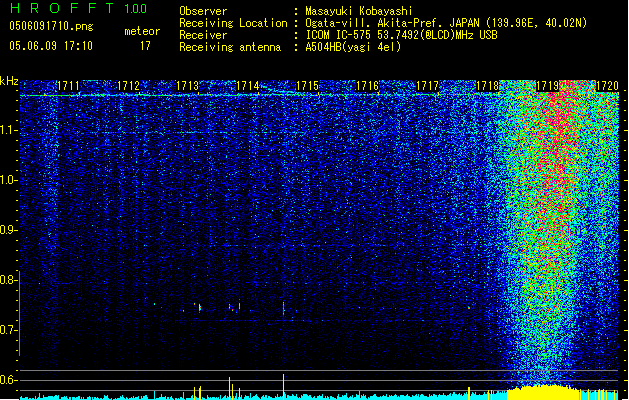This screenshot has width=629, height=400.
Task: Click the tallest yellow spike in bottom graph
Action: (x=284, y=386)
